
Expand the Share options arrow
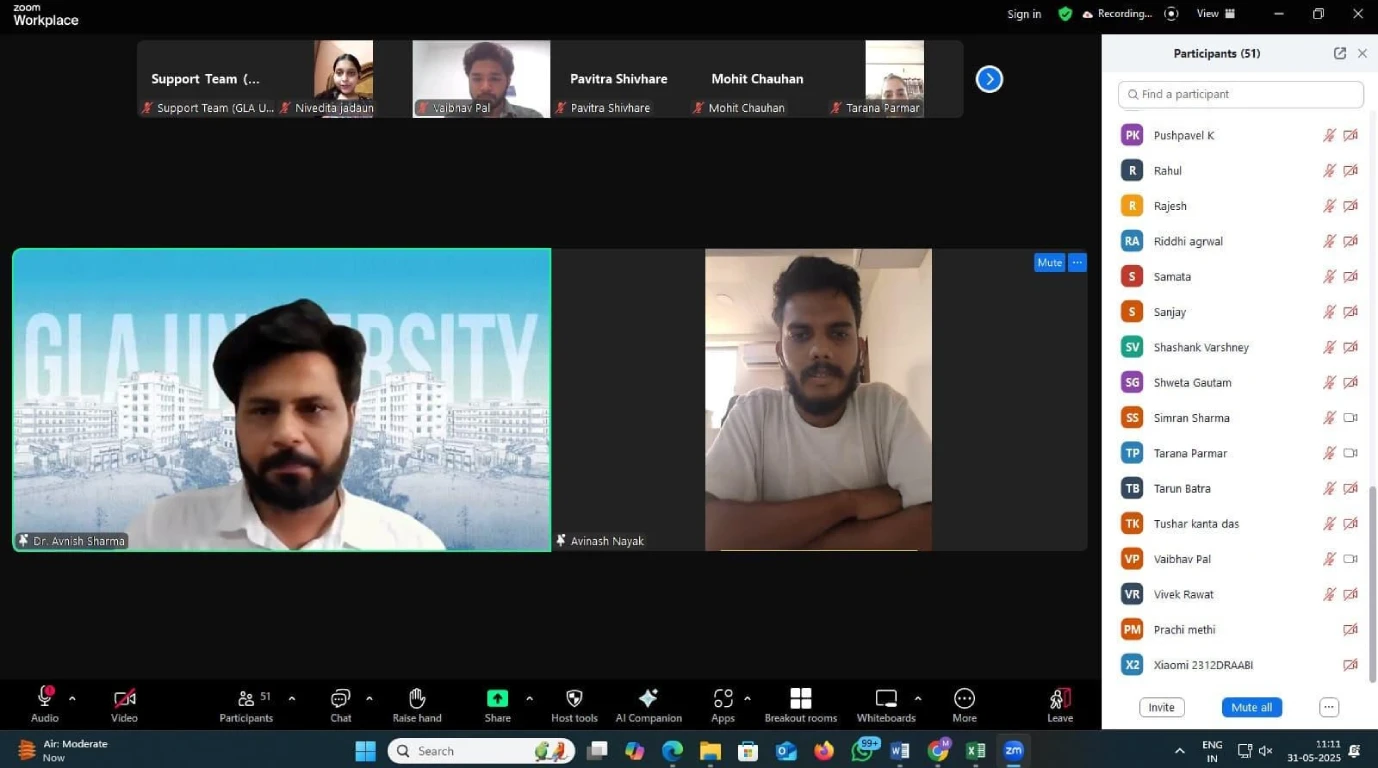(x=529, y=698)
